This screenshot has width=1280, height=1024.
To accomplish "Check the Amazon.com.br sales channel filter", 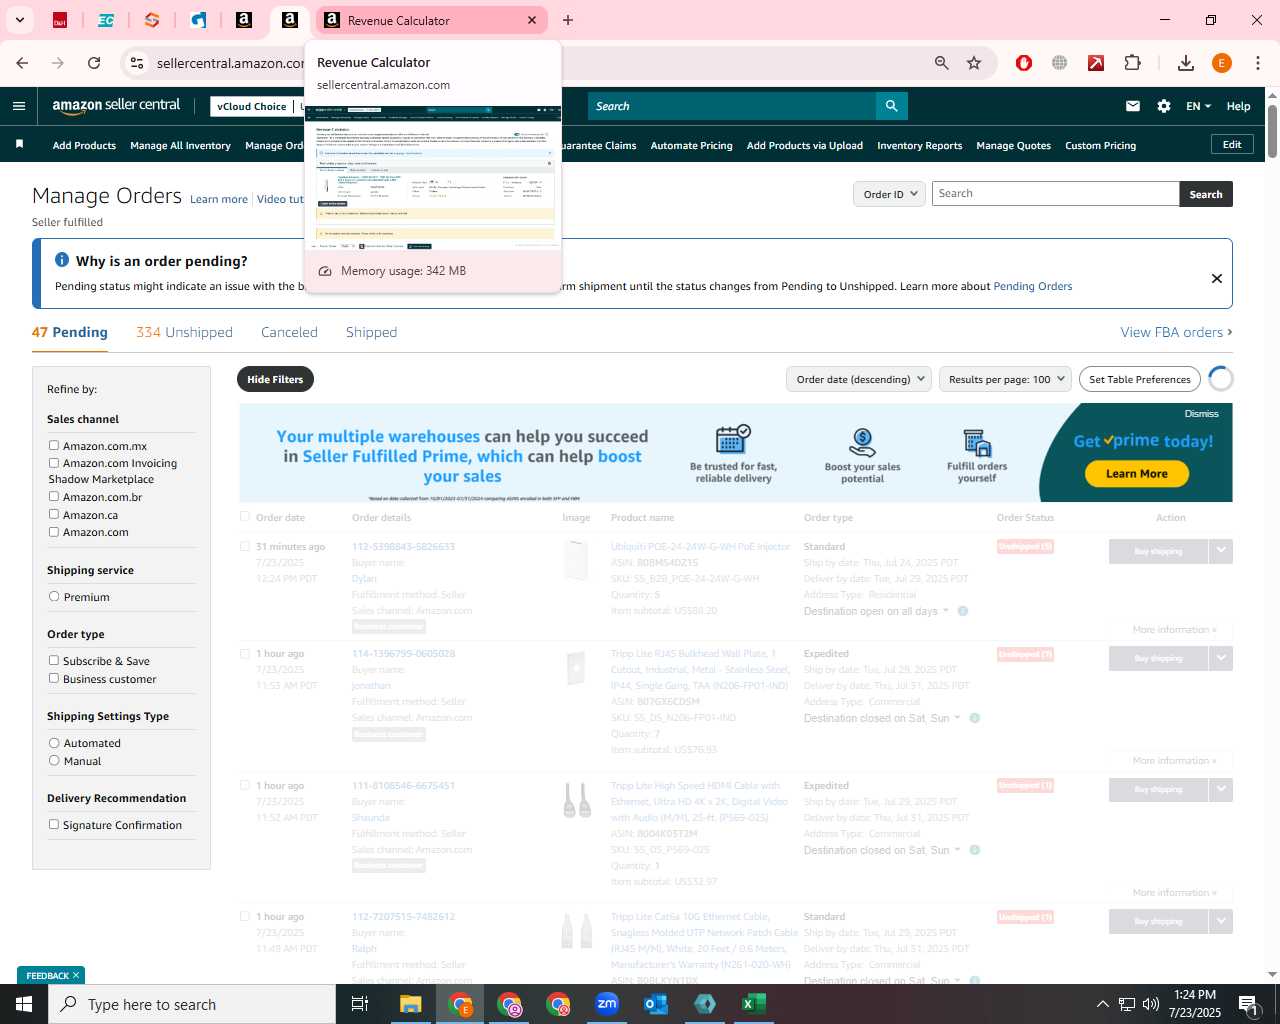I will click(x=54, y=497).
